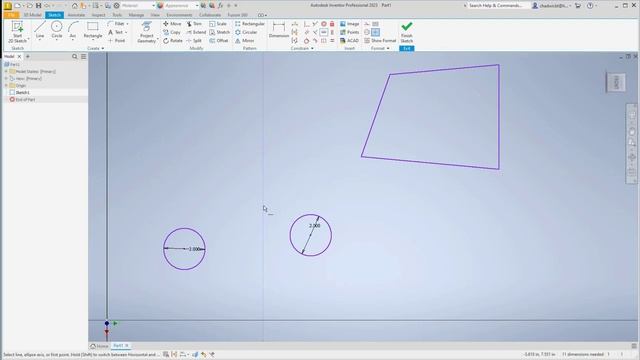This screenshot has width=640, height=360.
Task: Click Insert ACAD
Action: (x=349, y=41)
